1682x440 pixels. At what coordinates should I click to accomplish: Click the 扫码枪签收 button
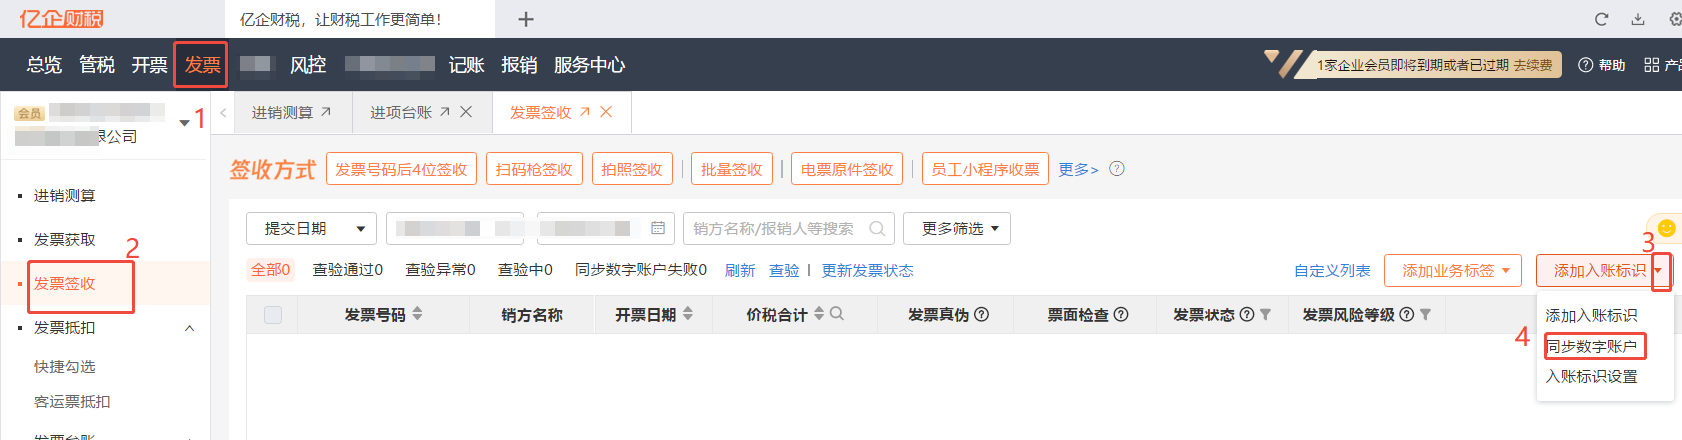pos(534,169)
